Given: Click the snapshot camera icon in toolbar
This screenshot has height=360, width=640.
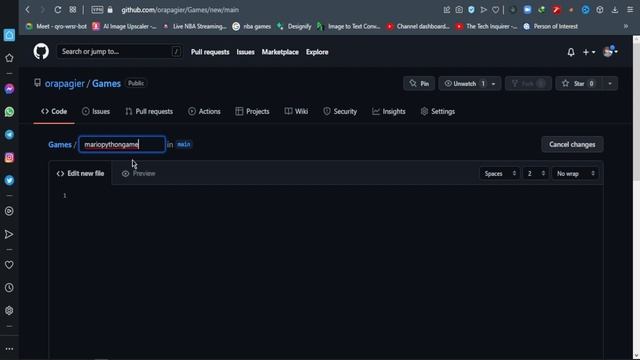Looking at the screenshot, I should coord(459,9).
